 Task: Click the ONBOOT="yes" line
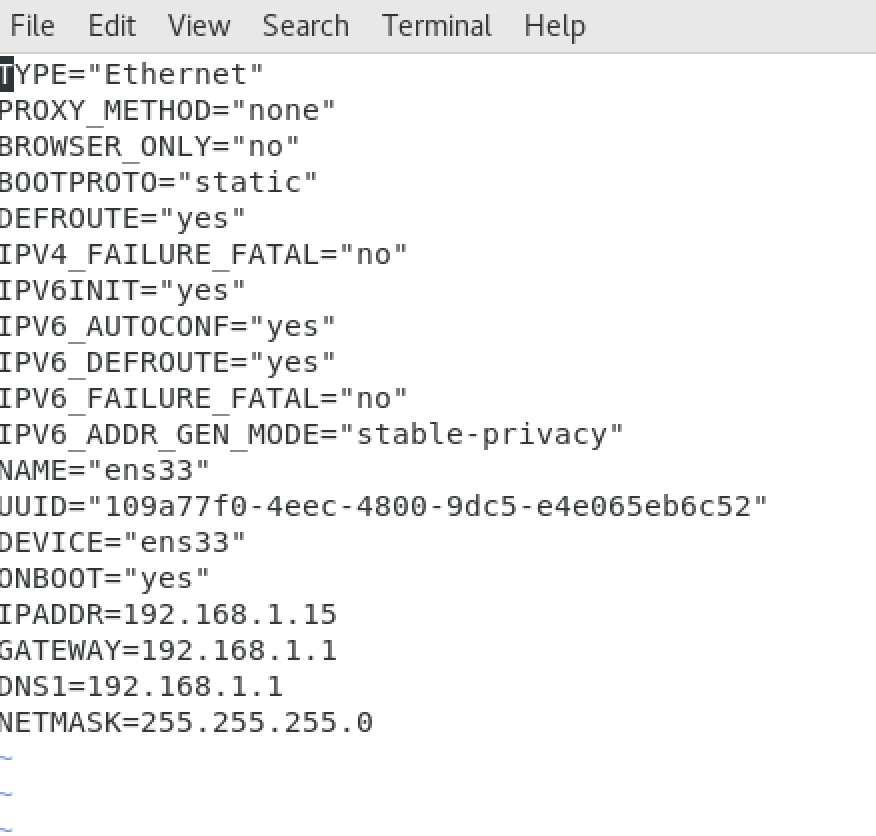click(x=104, y=579)
